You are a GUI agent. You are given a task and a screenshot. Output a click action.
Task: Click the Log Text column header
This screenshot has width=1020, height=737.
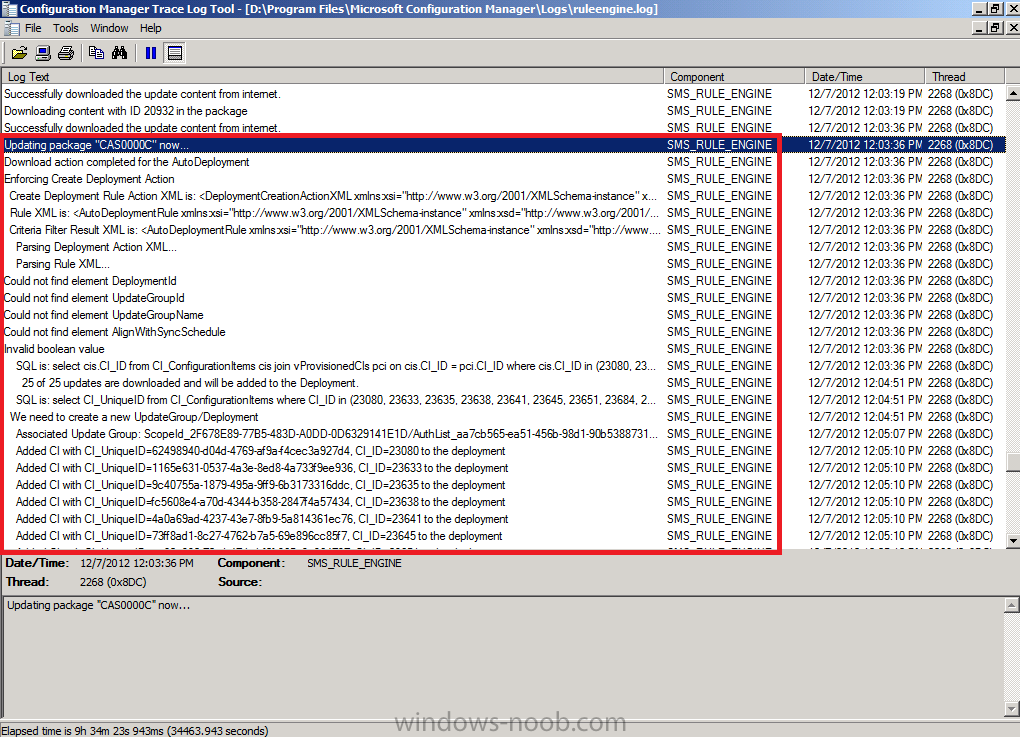332,76
